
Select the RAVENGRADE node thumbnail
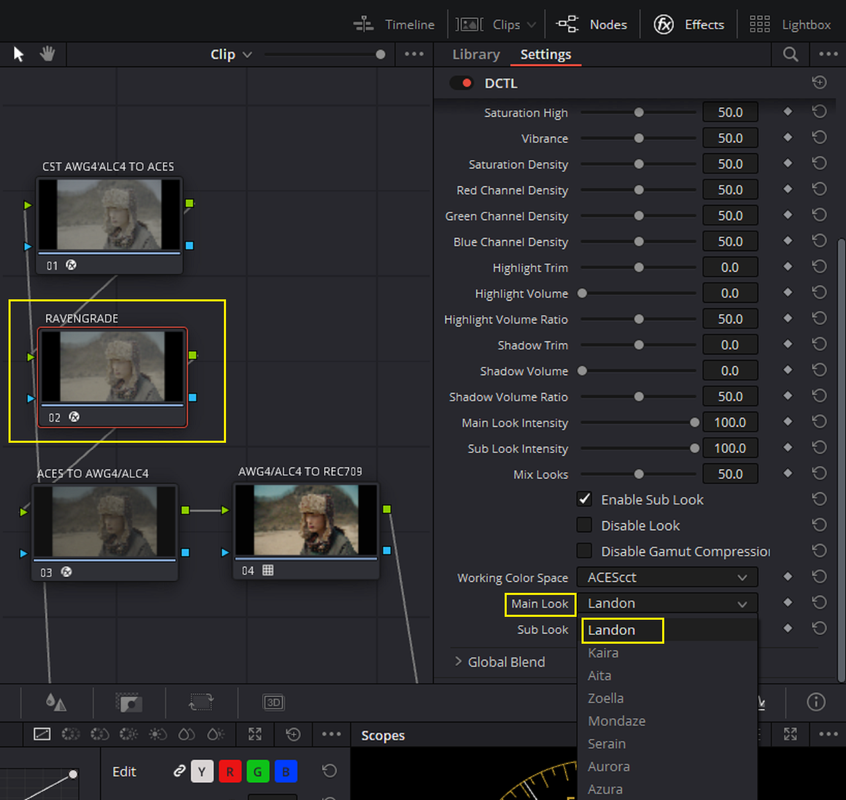tap(113, 366)
